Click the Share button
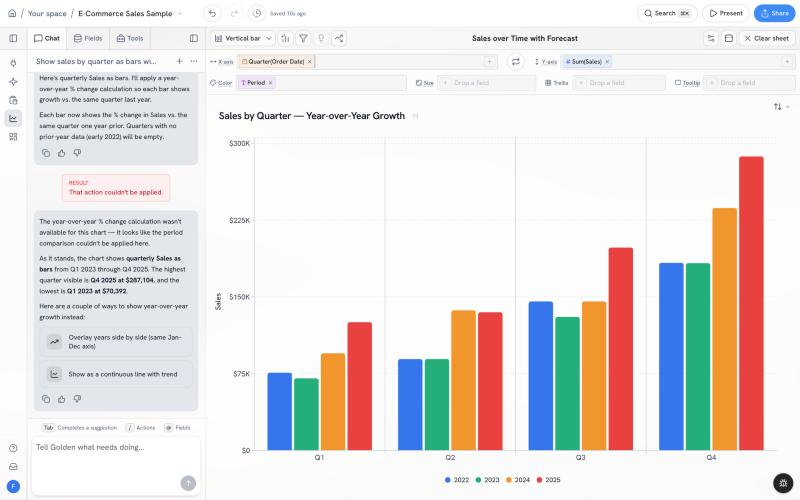The width and height of the screenshot is (800, 500). click(774, 13)
